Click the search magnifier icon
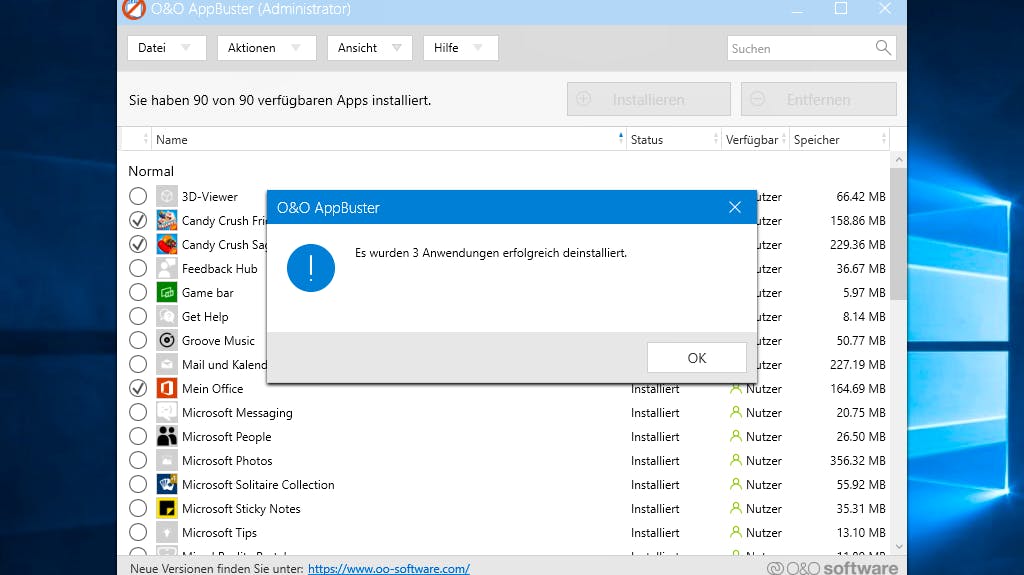The image size is (1024, 575). [883, 48]
